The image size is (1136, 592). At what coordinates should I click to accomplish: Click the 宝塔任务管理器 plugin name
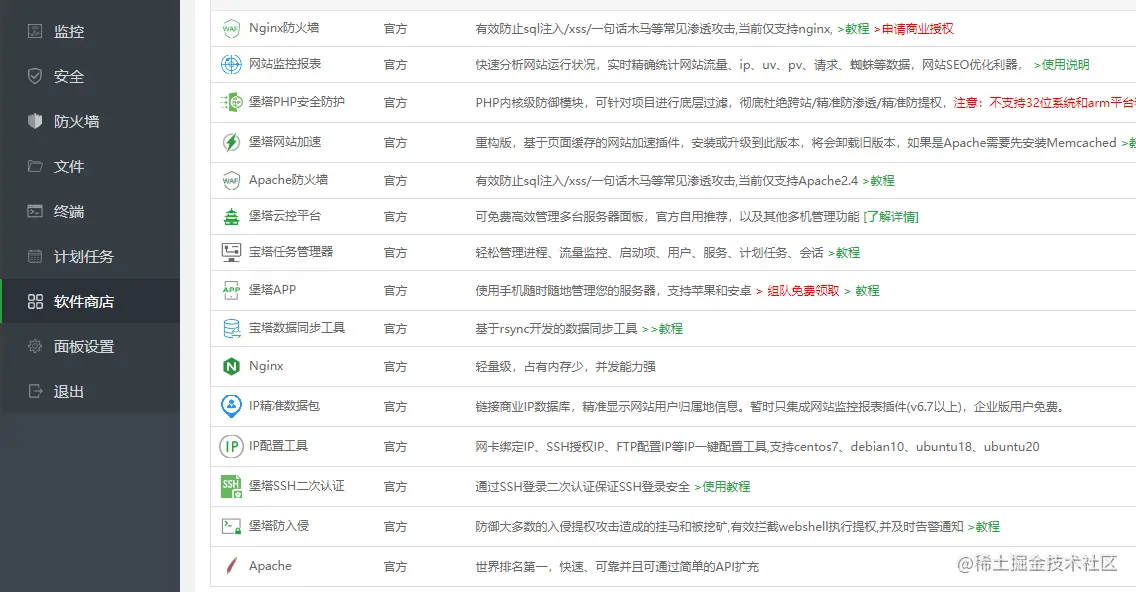tap(291, 251)
